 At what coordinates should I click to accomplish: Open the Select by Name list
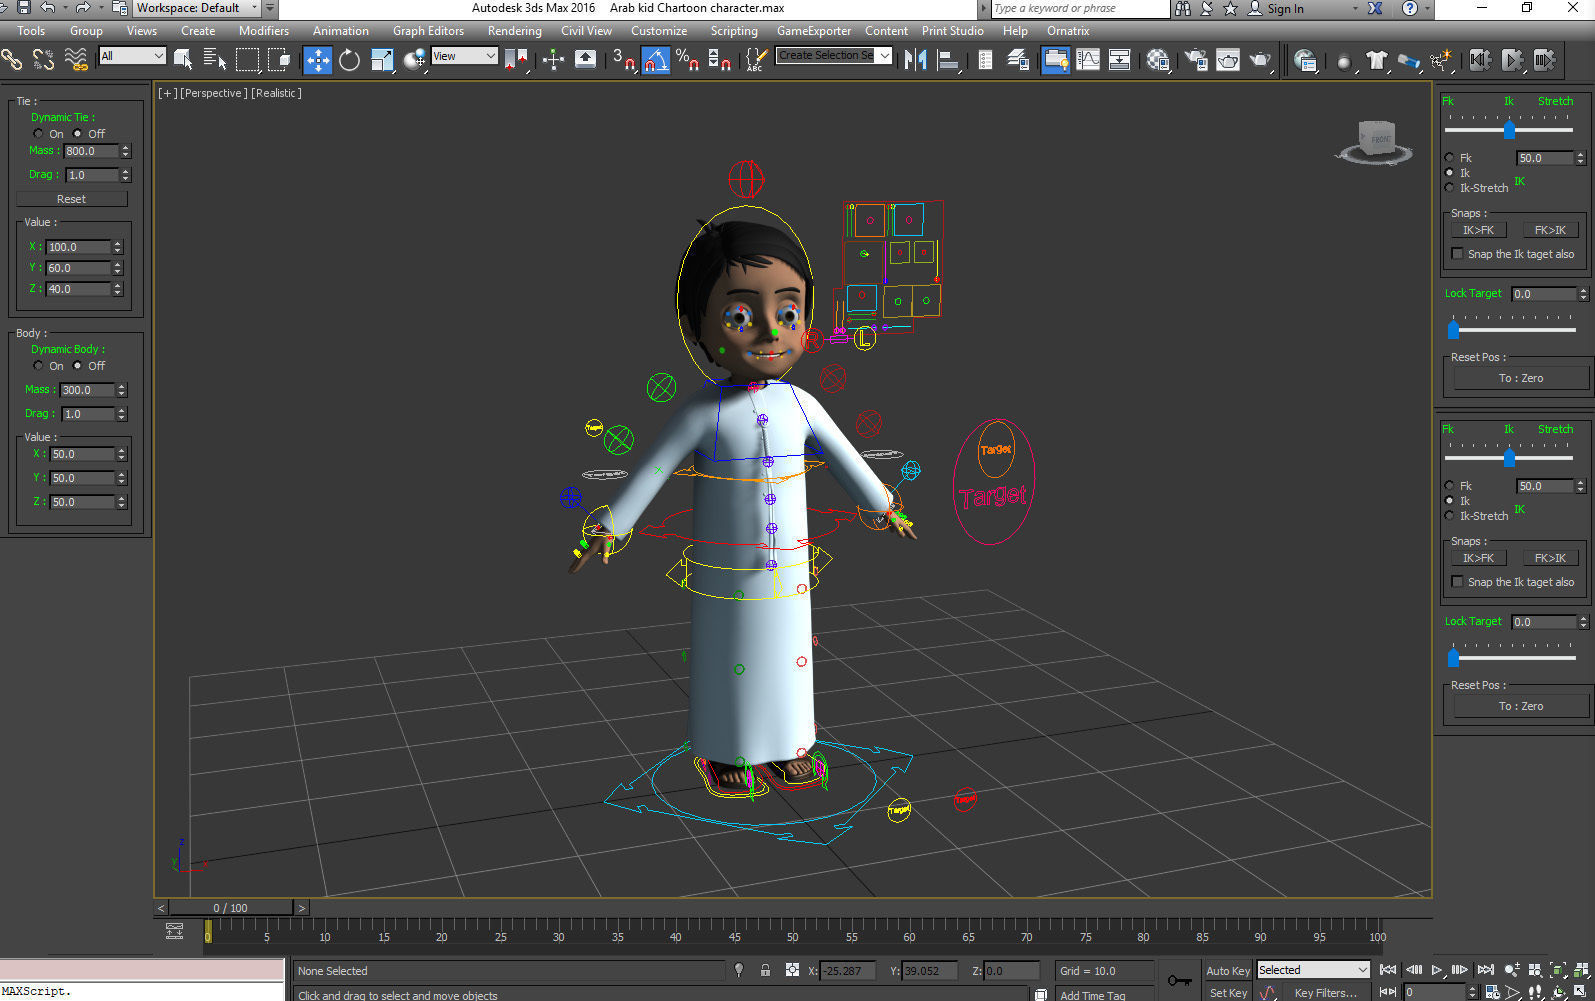pos(215,60)
